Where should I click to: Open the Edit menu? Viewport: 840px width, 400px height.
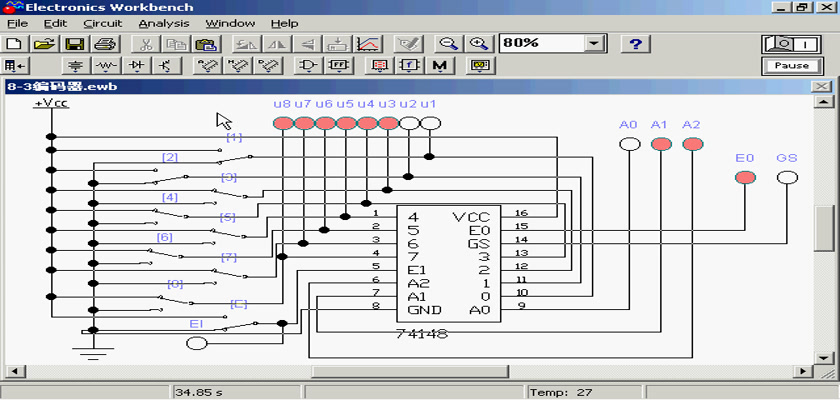pos(56,24)
